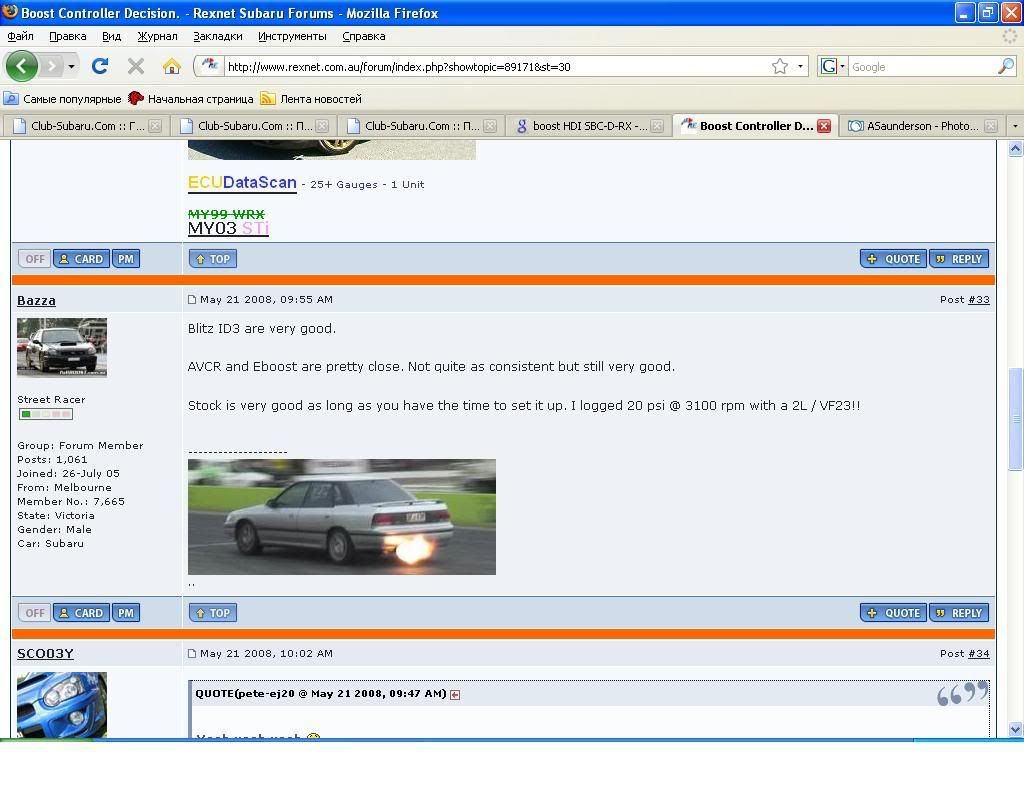
Task: Reload the current page
Action: 100,66
